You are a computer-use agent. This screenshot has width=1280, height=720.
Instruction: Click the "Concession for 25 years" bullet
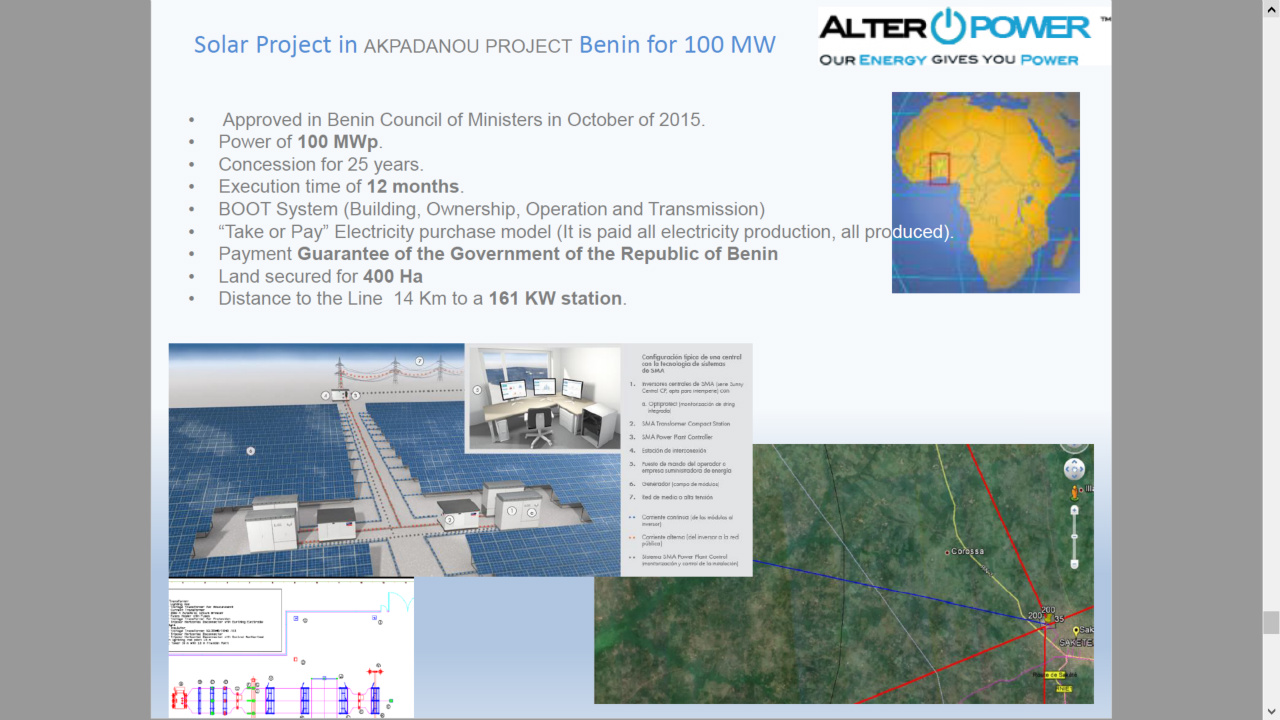tap(321, 164)
